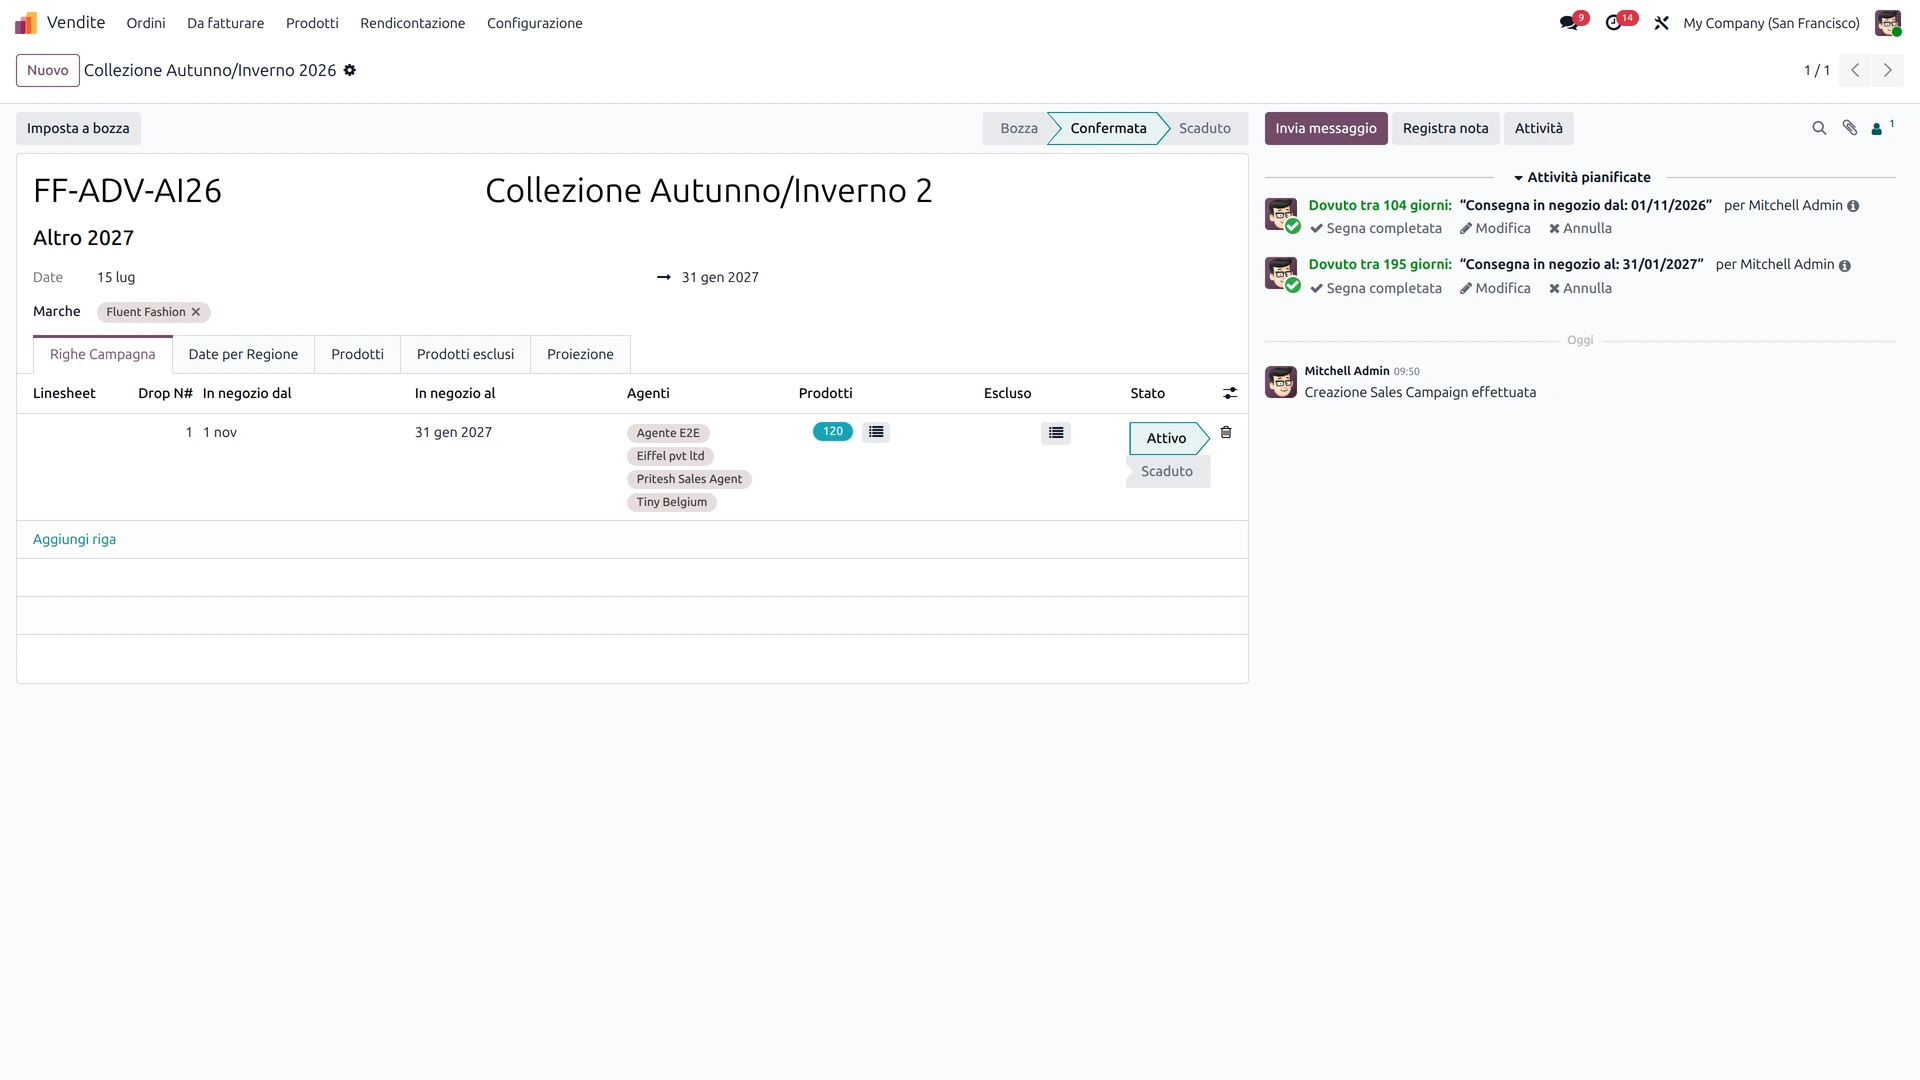This screenshot has height=1080, width=1920.
Task: Set the row Stato to Attivo
Action: [1166, 438]
